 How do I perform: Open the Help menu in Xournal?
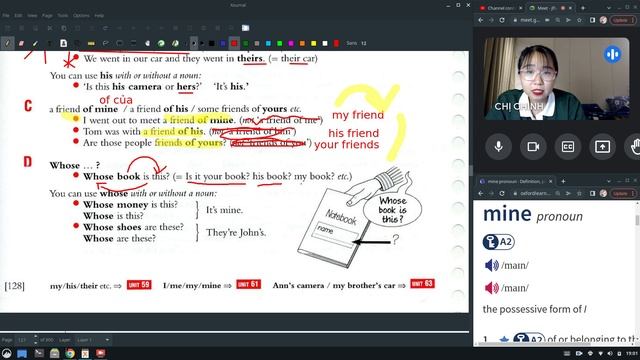pyautogui.click(x=99, y=16)
